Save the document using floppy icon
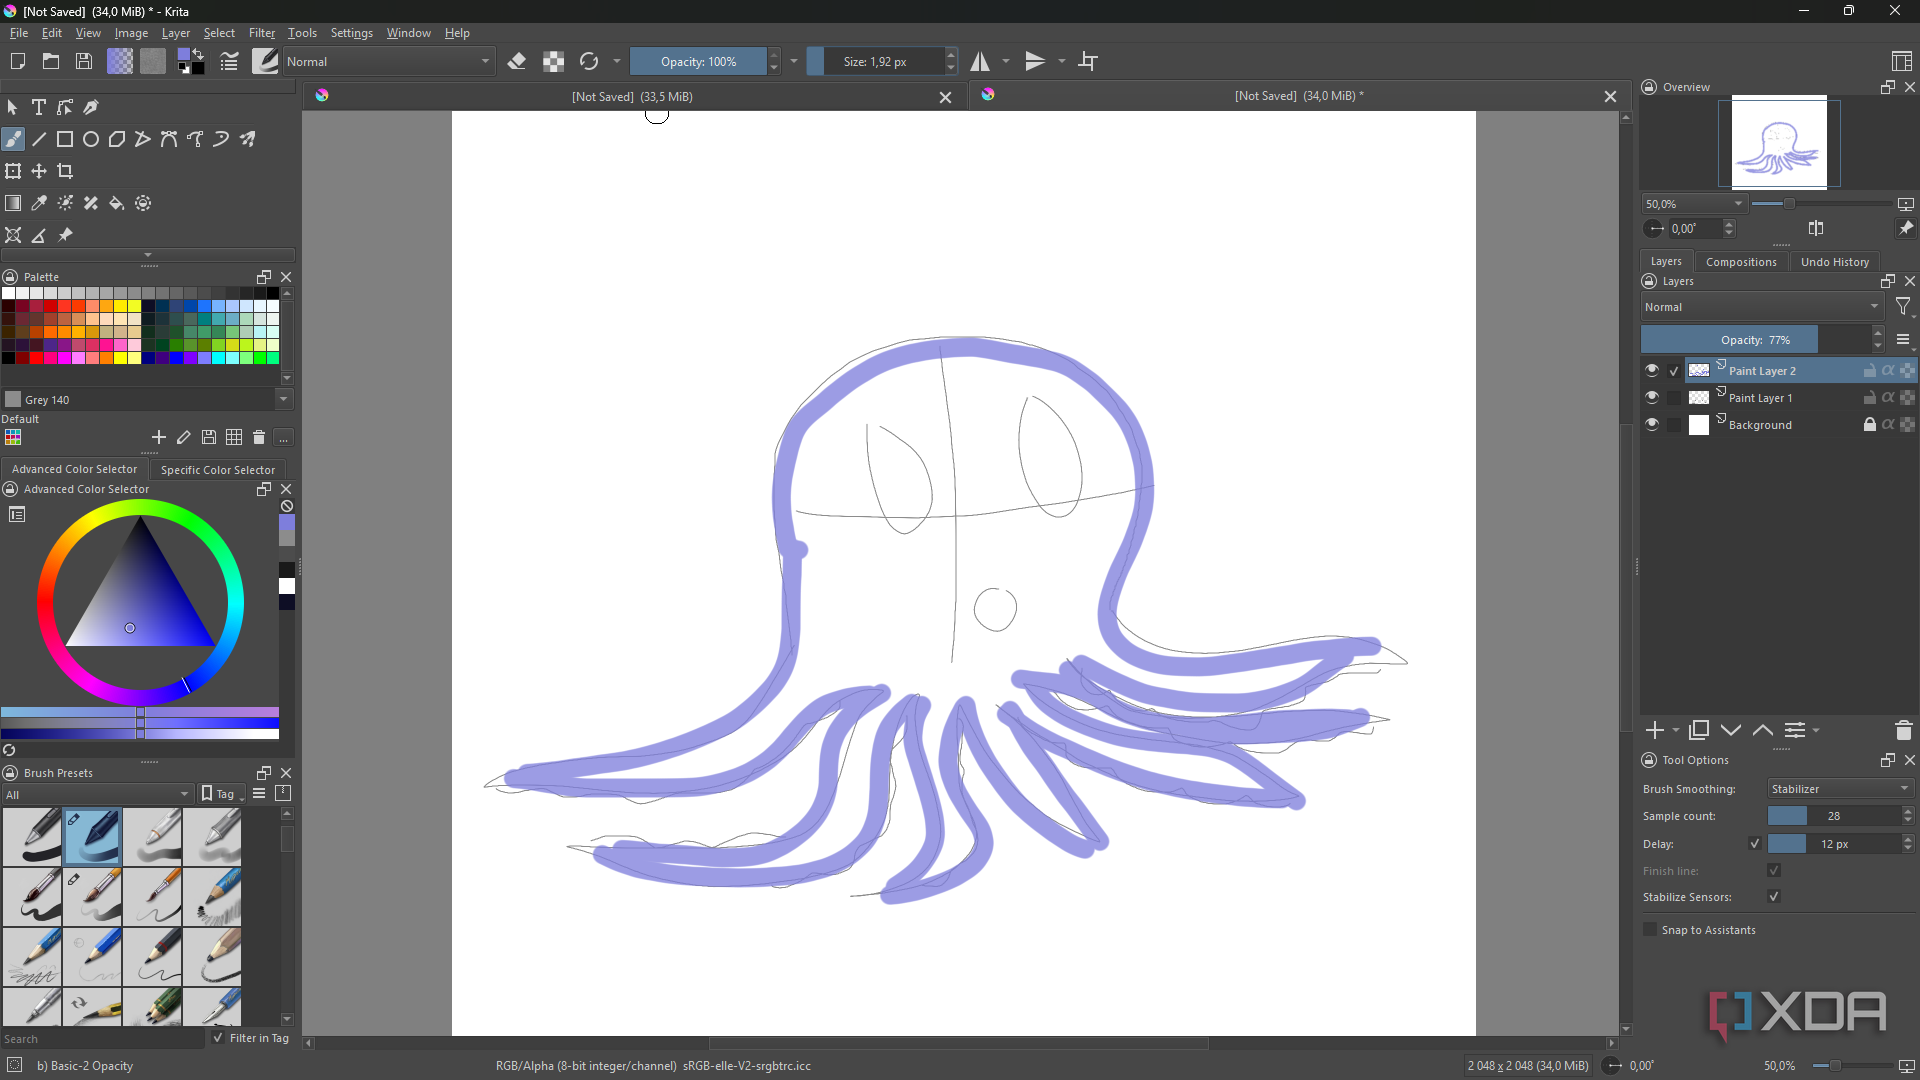Image resolution: width=1920 pixels, height=1080 pixels. (x=84, y=62)
